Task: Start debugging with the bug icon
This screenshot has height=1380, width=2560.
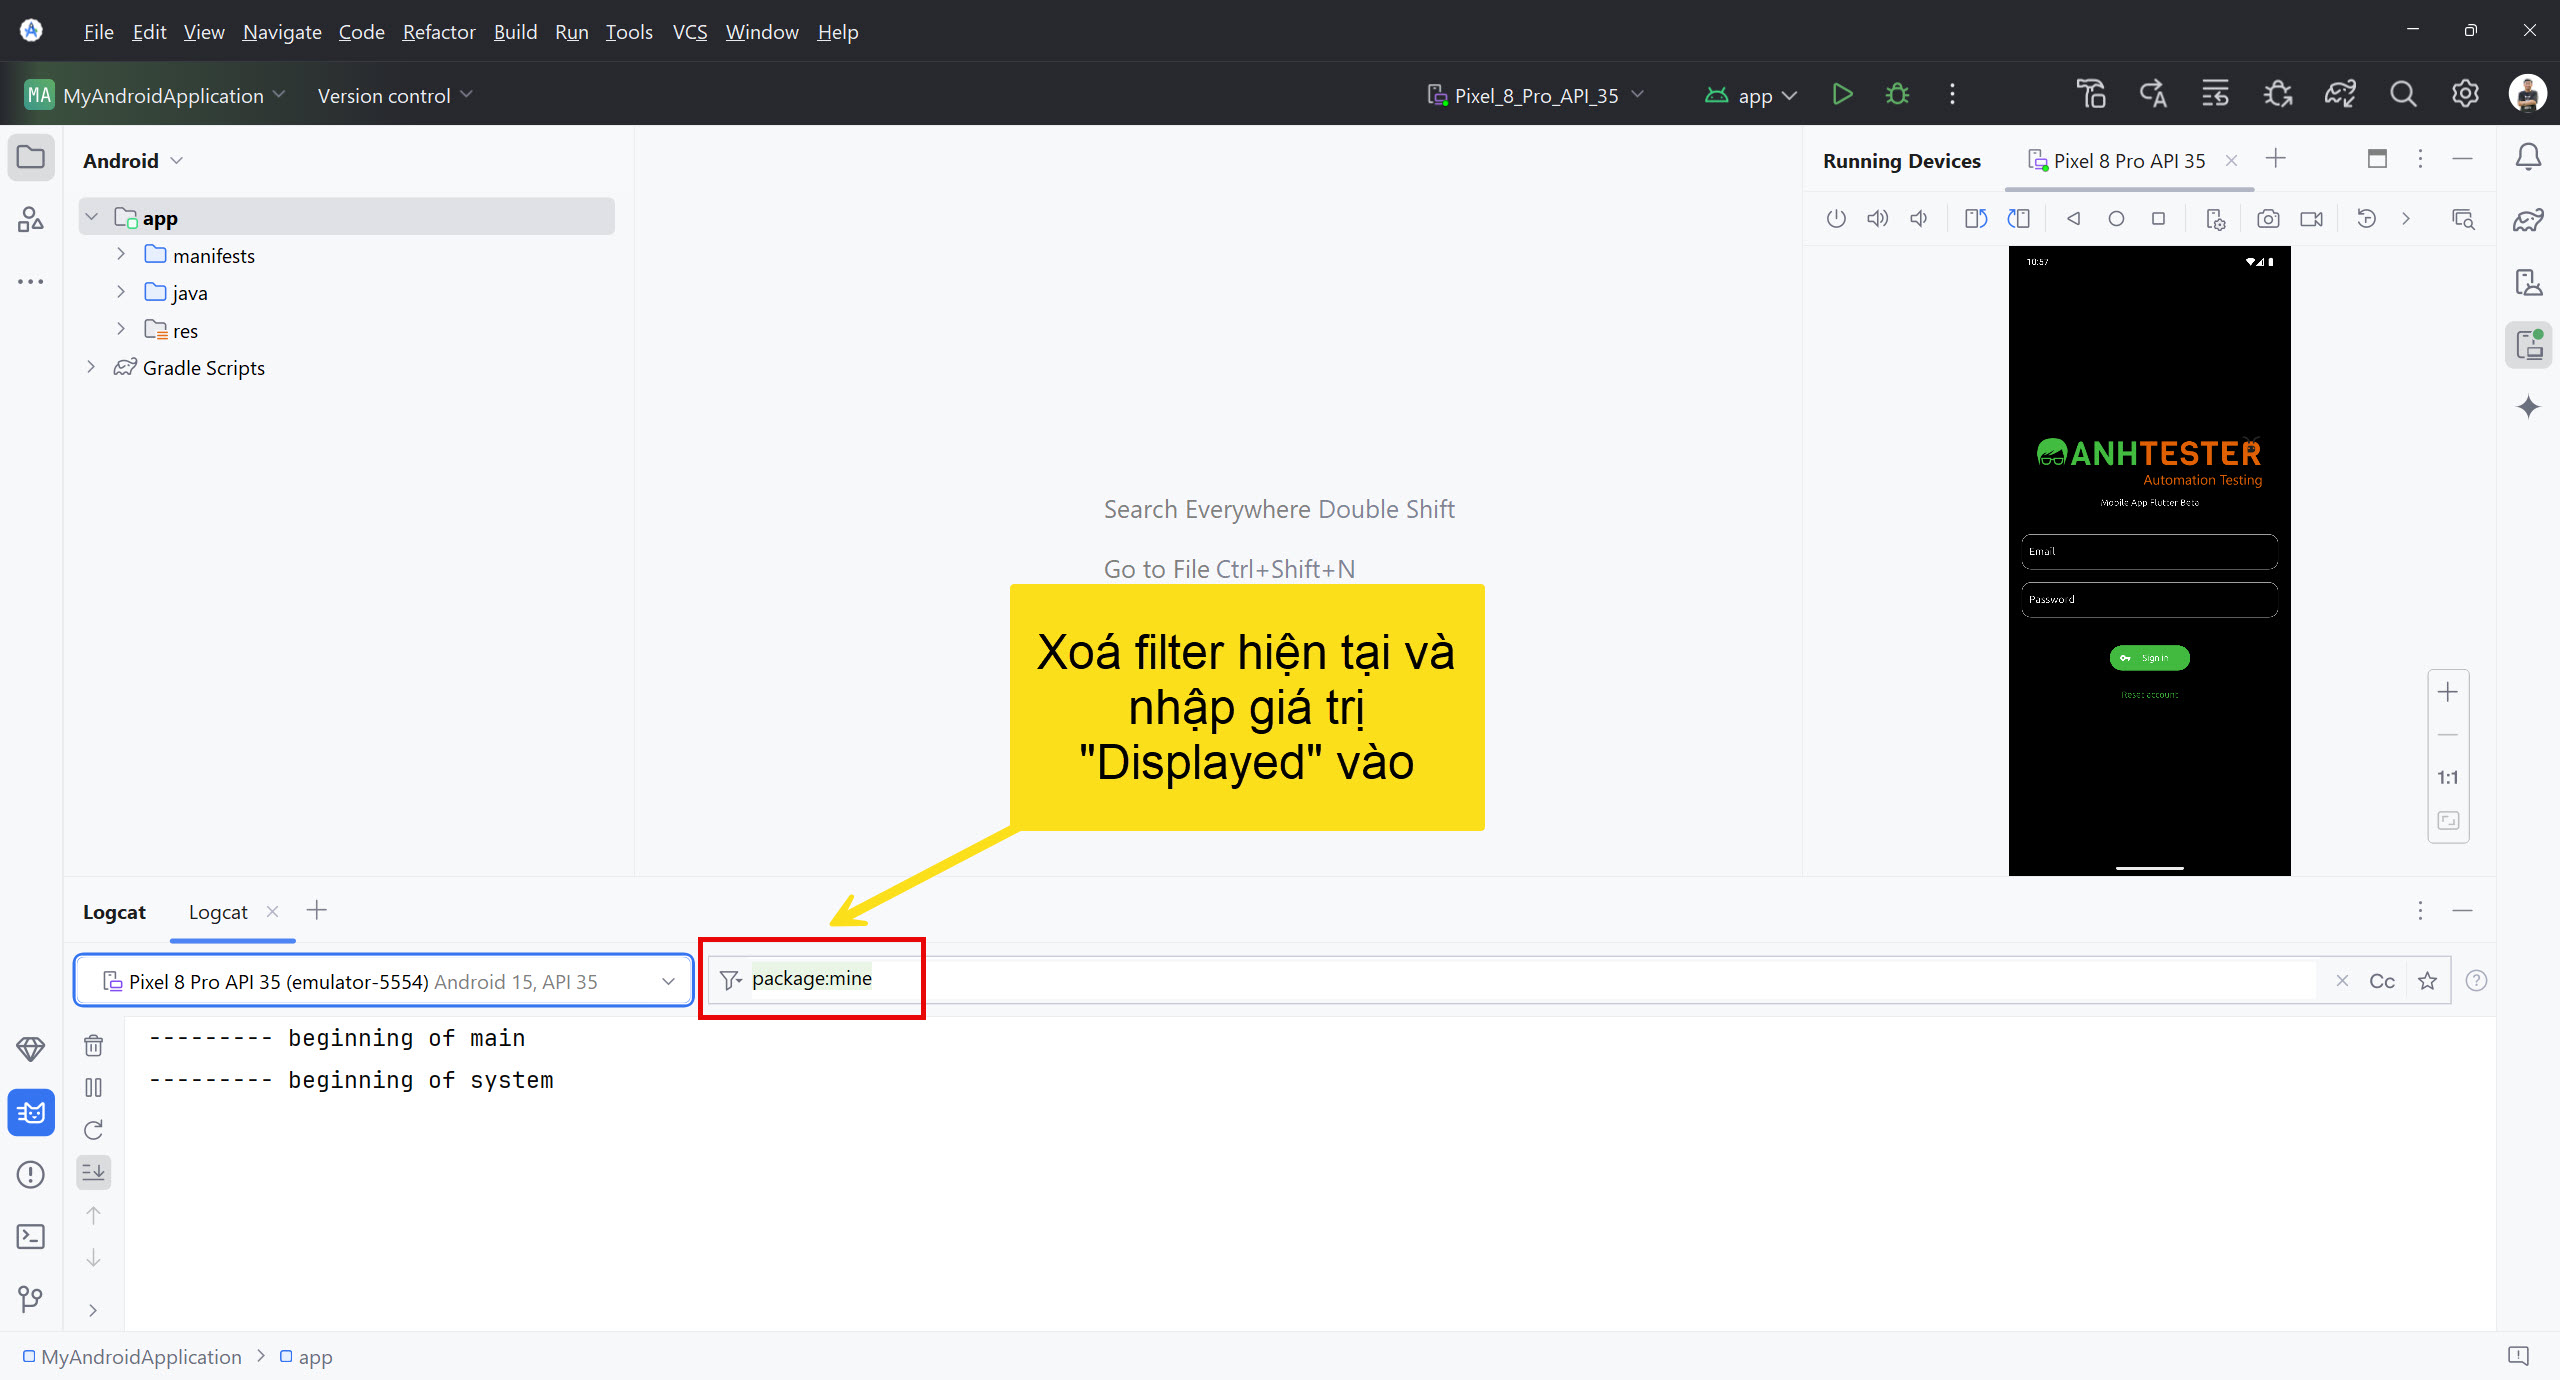Action: pos(1897,95)
